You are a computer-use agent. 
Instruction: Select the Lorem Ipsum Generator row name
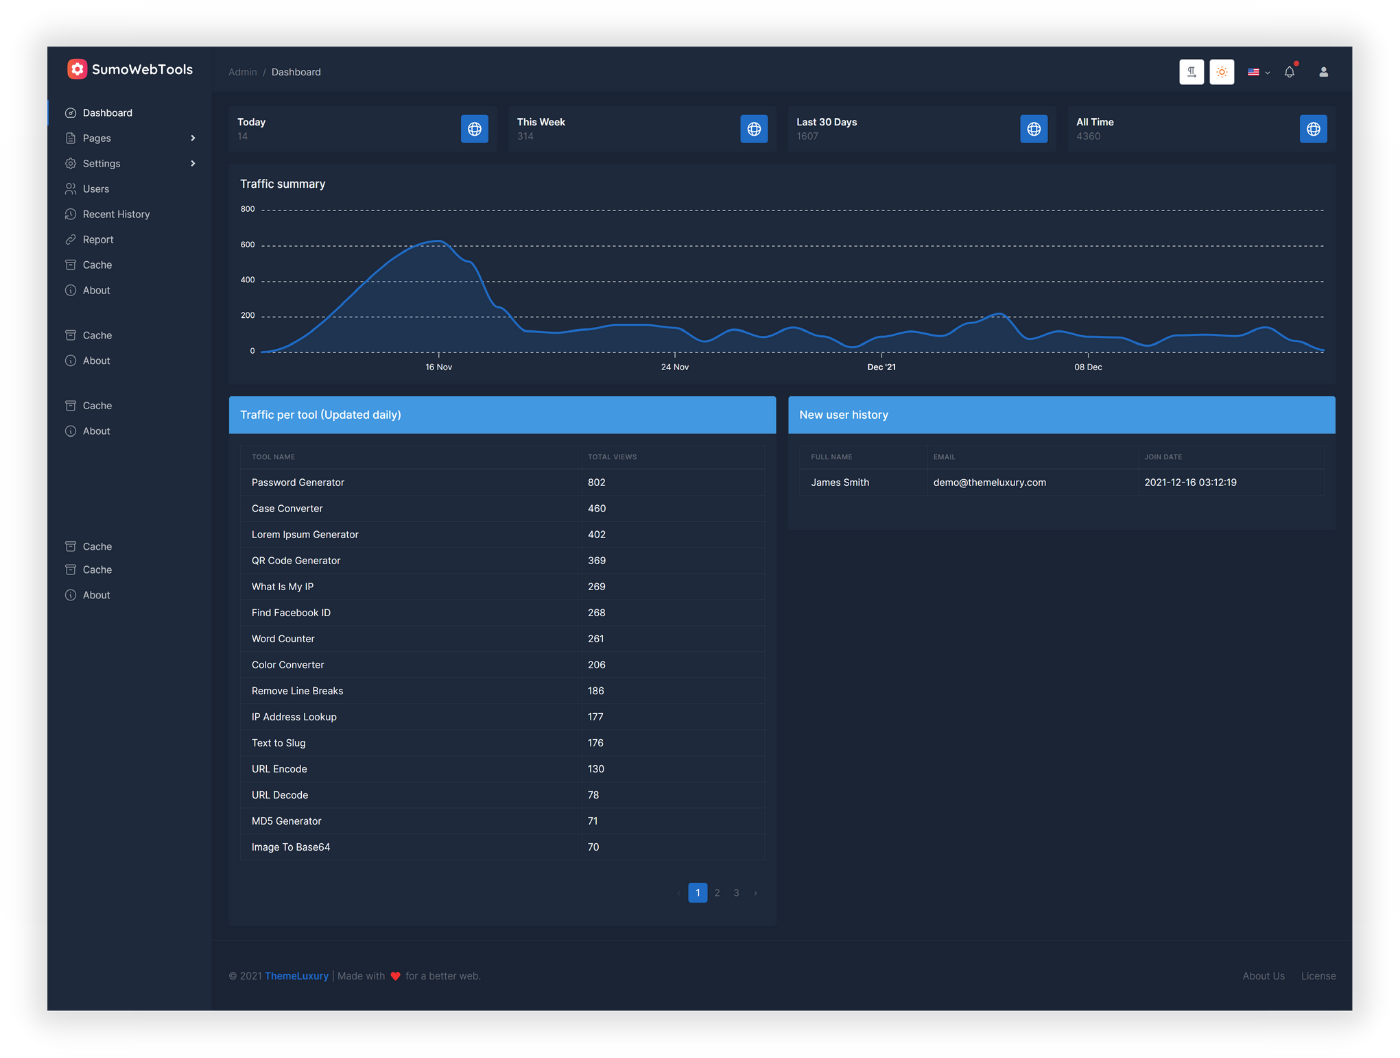tap(305, 535)
